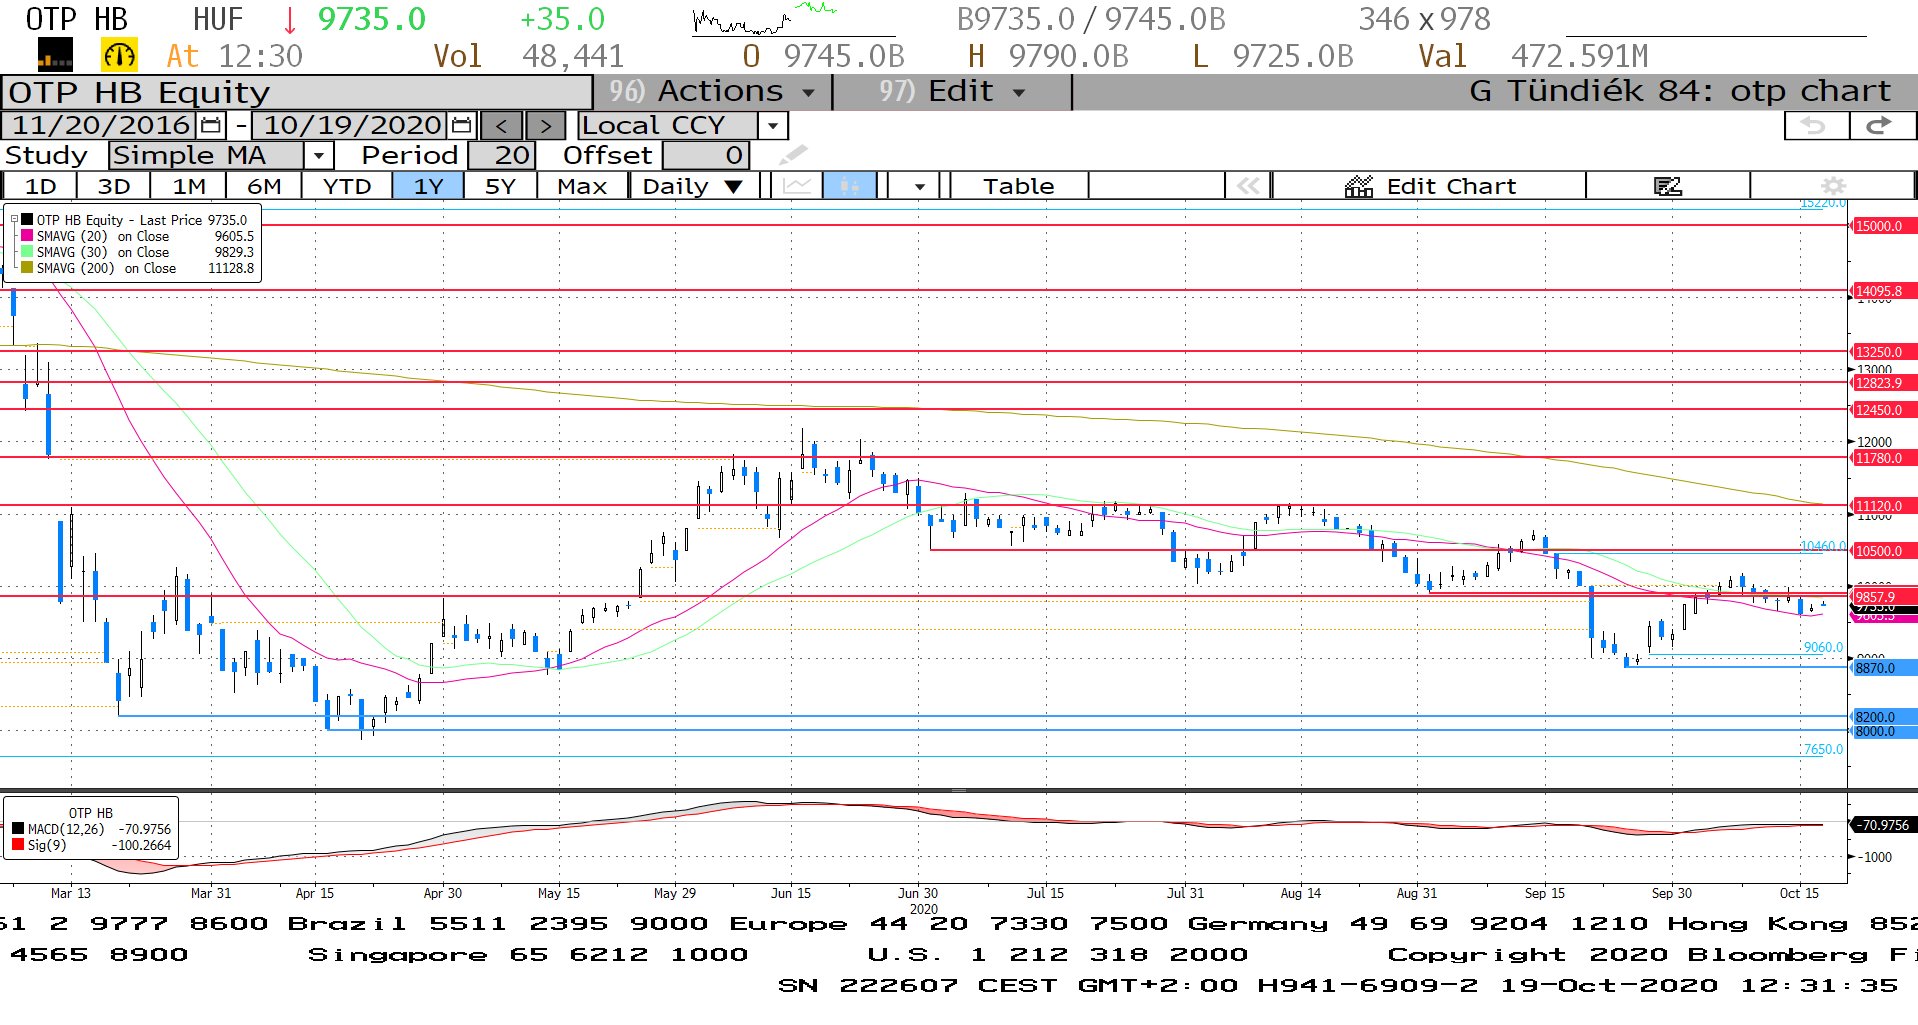Click the 13250.0 price level label
1918x1025 pixels.
(x=1884, y=352)
